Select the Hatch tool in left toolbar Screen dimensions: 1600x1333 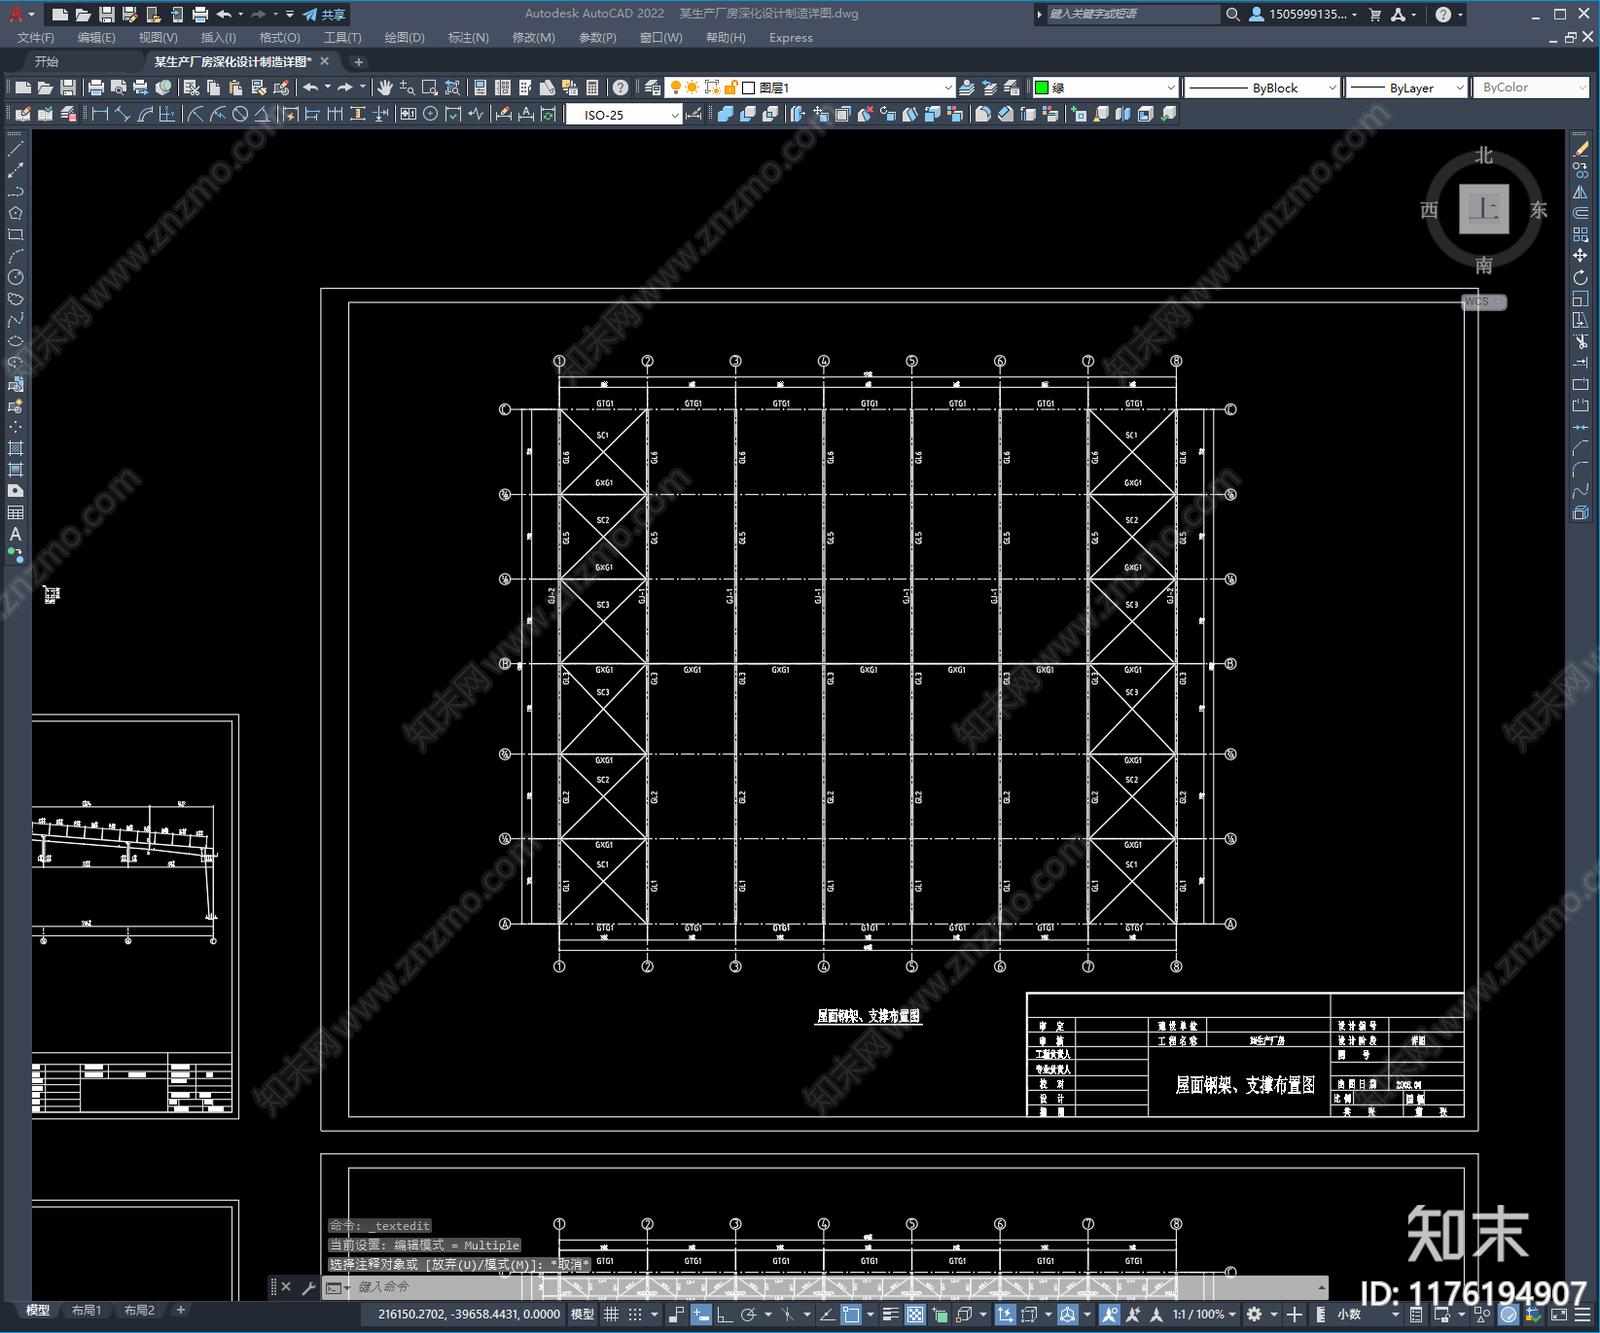15,448
